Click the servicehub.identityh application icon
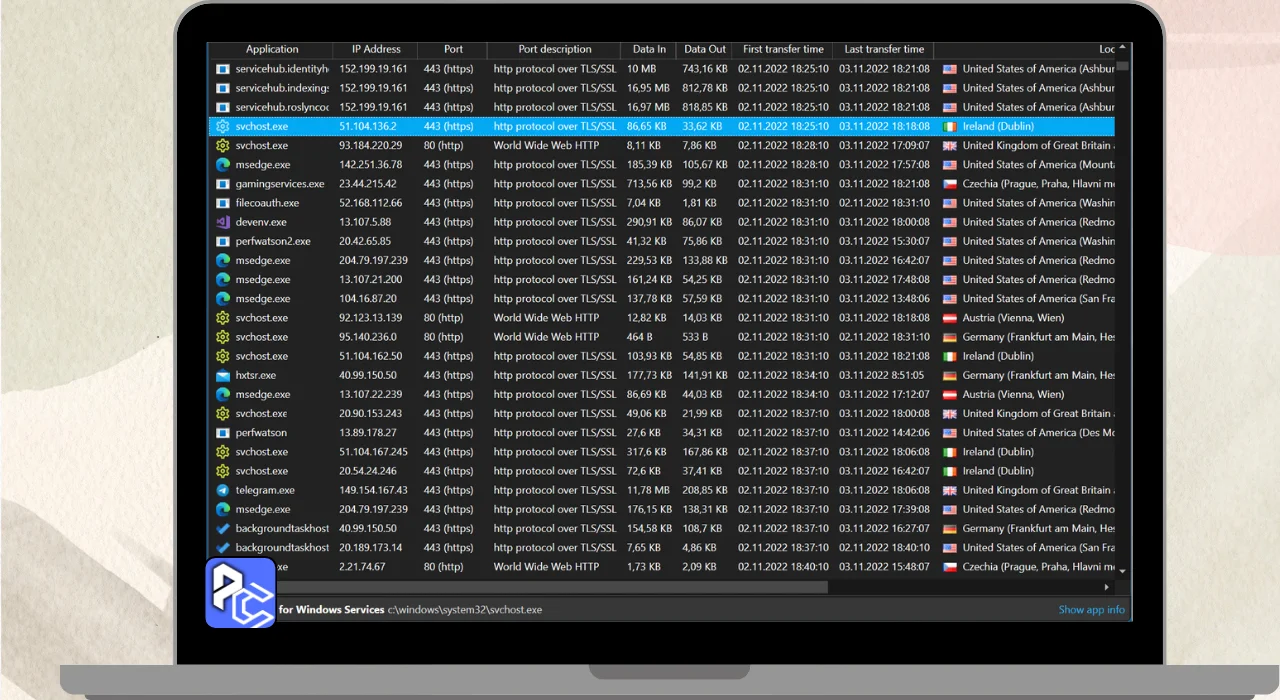The image size is (1280, 700). 223,69
